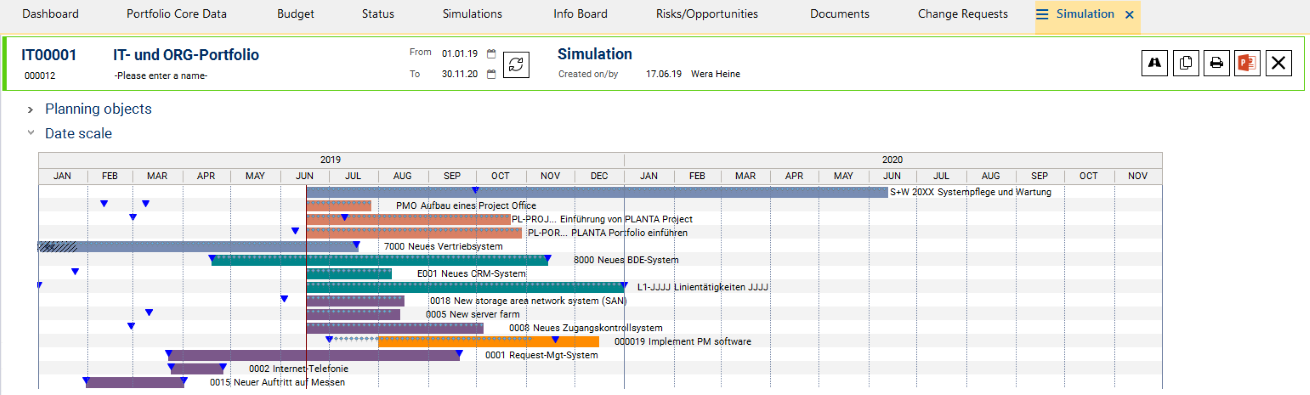
Task: Click the 'Please enter a name' field
Action: click(x=161, y=76)
